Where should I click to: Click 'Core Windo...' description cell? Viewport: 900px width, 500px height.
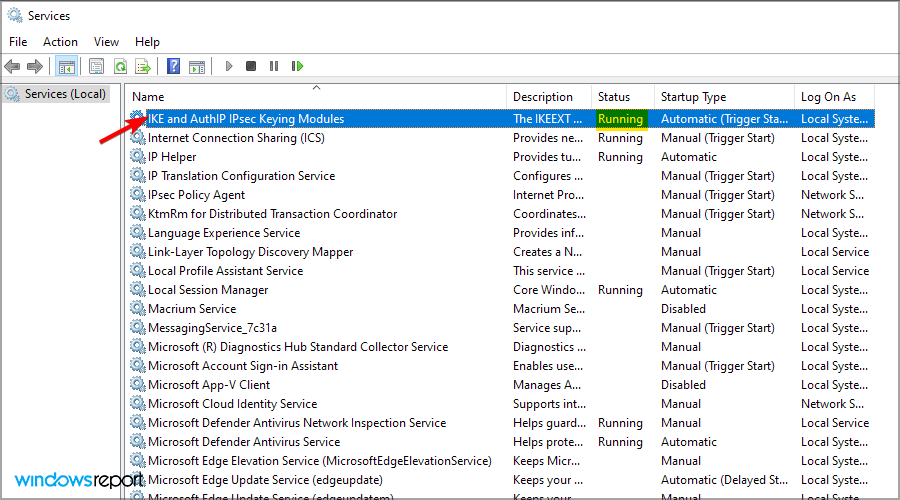coord(549,290)
